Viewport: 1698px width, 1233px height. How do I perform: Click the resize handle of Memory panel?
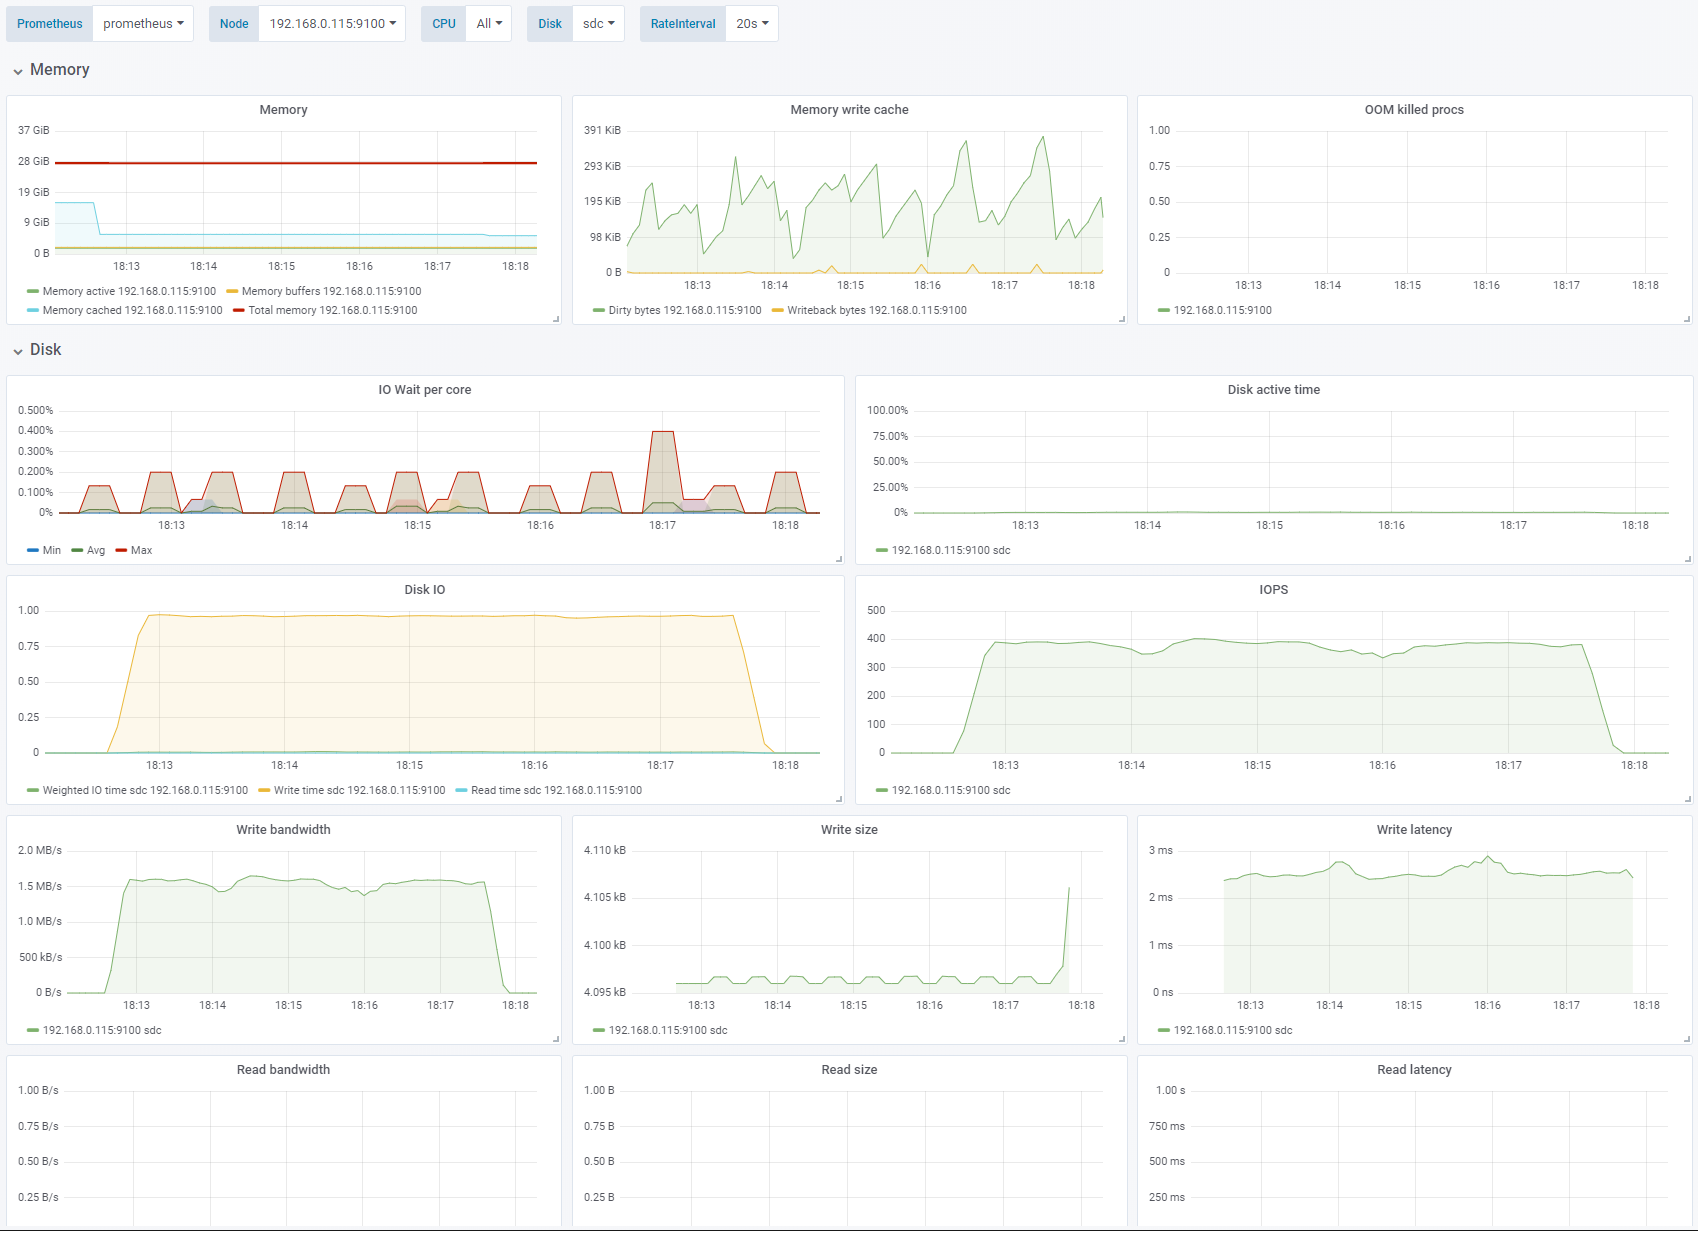point(556,320)
